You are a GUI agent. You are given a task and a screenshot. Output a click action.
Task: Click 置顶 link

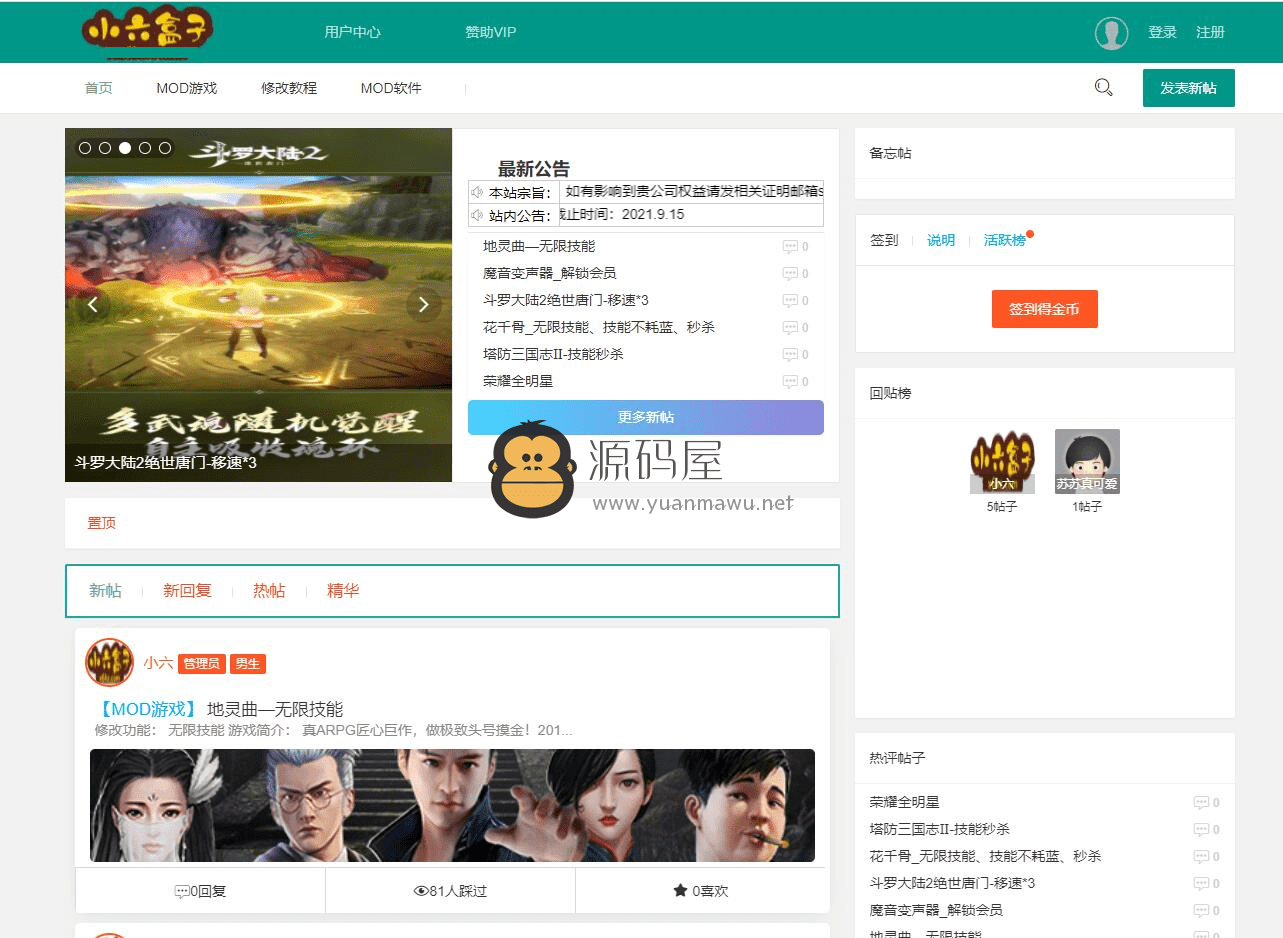coord(102,523)
